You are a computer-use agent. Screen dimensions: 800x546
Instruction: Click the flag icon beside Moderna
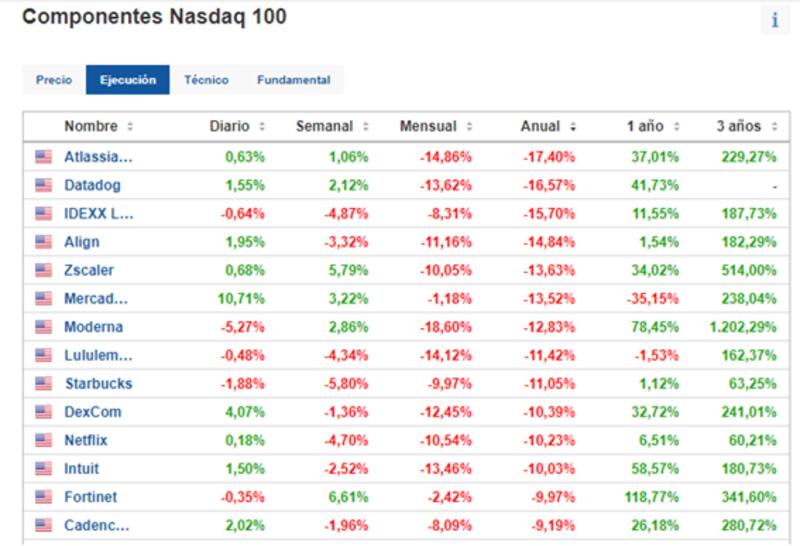[x=43, y=327]
